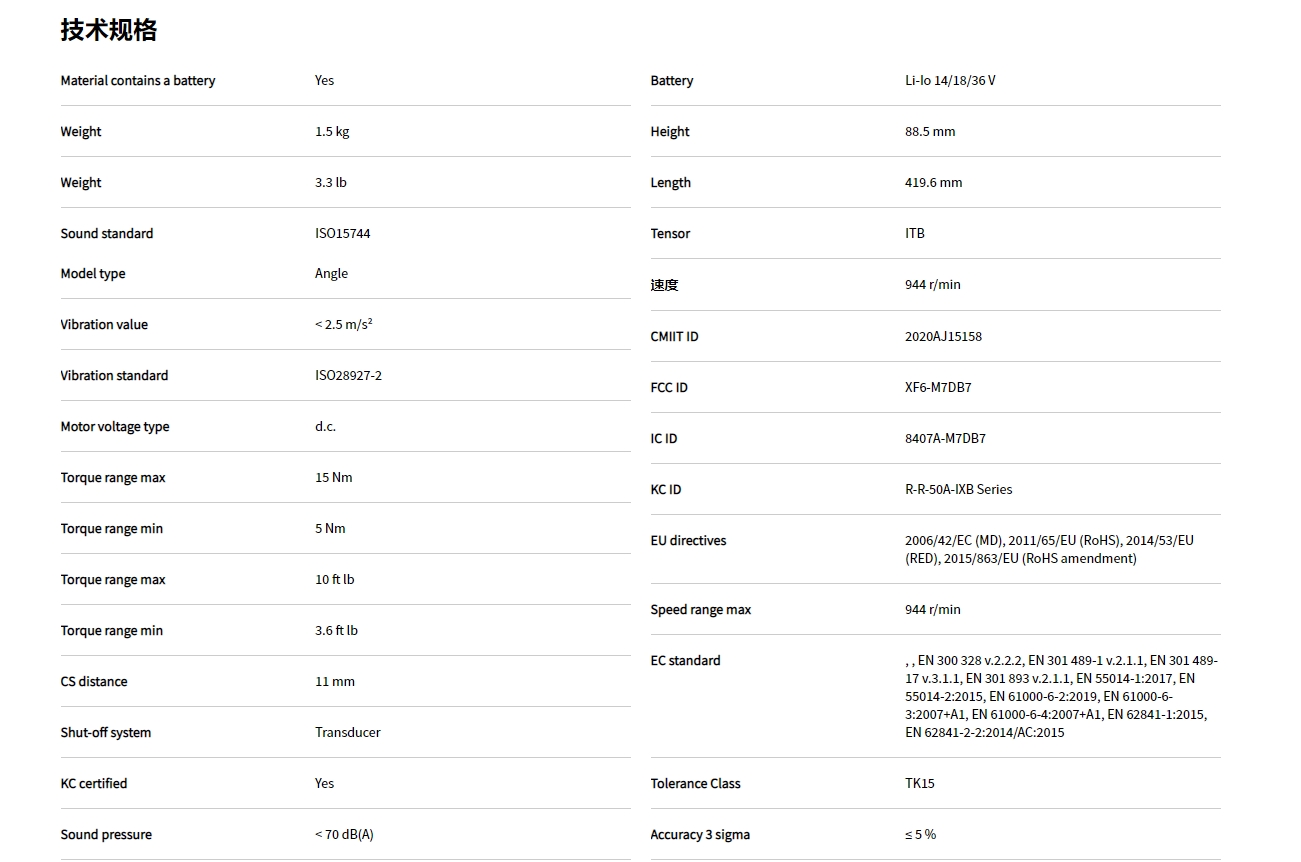
Task: Click the Vibration standard label
Action: point(114,376)
